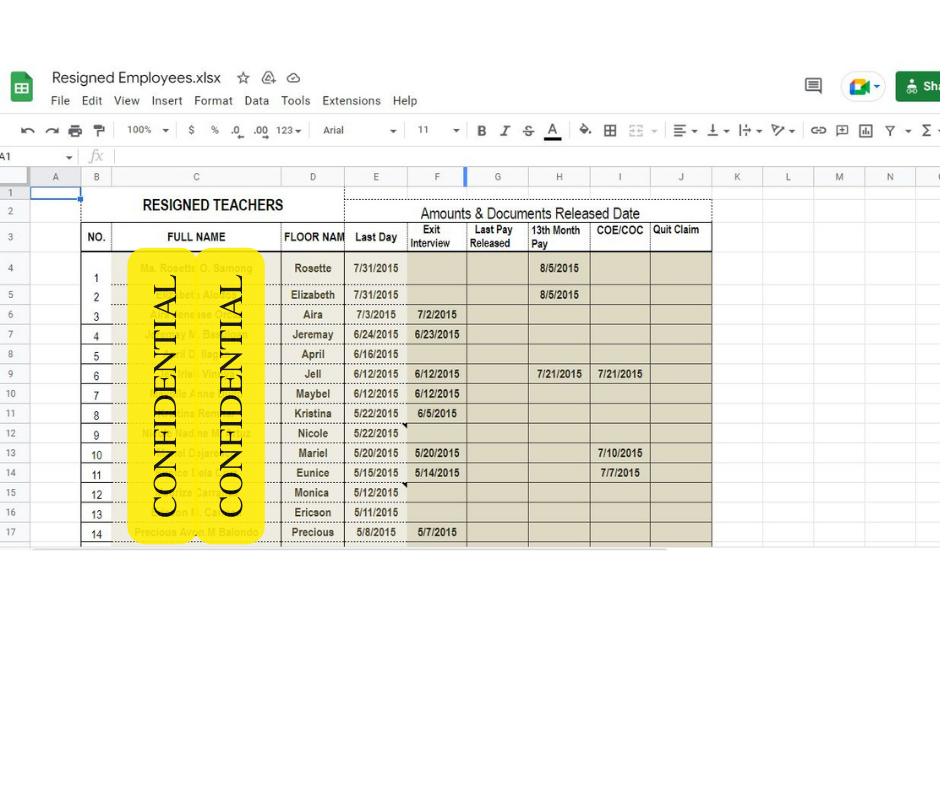The width and height of the screenshot is (940, 788).
Task: Select the paint format tool
Action: click(x=99, y=130)
